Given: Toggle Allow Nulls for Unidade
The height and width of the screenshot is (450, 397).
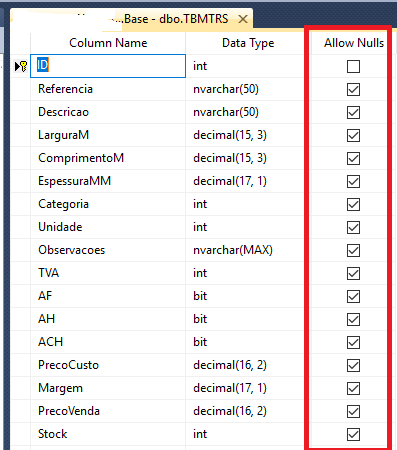Looking at the screenshot, I should [x=353, y=227].
